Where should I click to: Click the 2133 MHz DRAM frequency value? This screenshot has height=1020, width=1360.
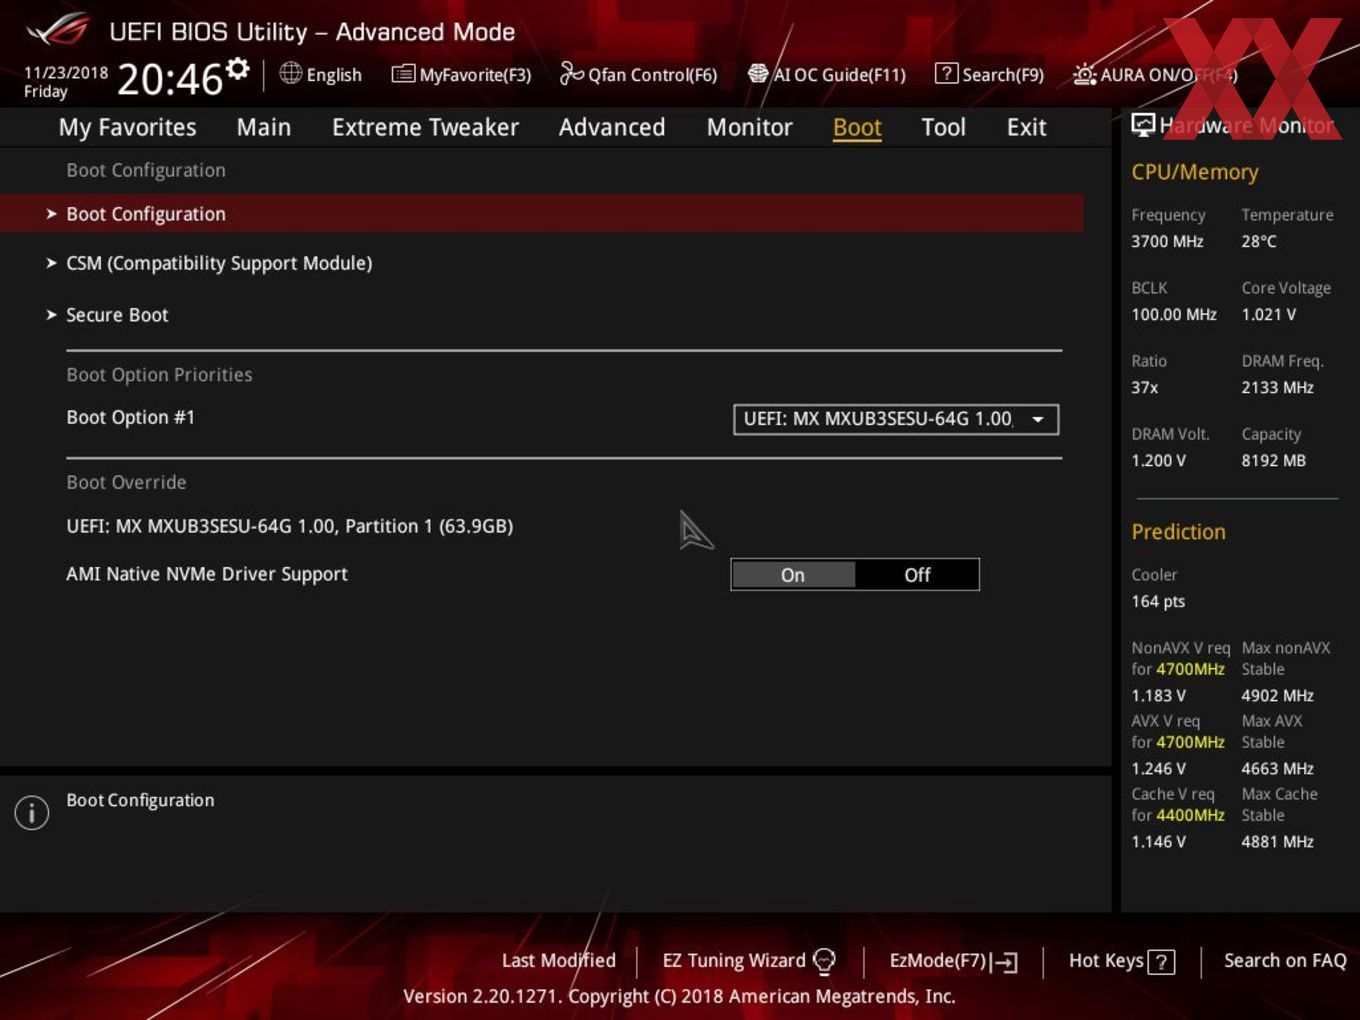point(1278,387)
